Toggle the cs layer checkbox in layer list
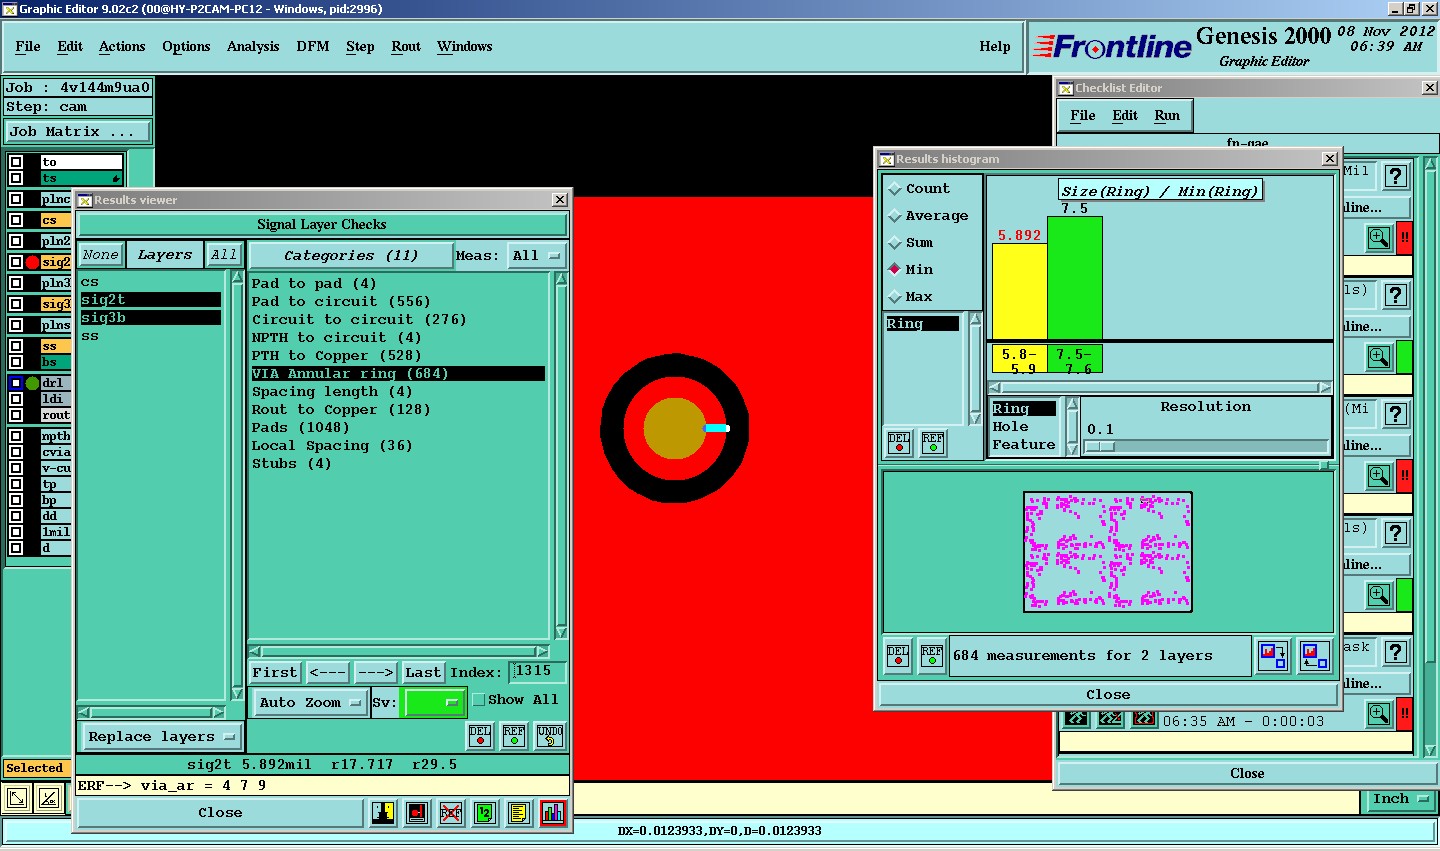The width and height of the screenshot is (1440, 851). 16,220
